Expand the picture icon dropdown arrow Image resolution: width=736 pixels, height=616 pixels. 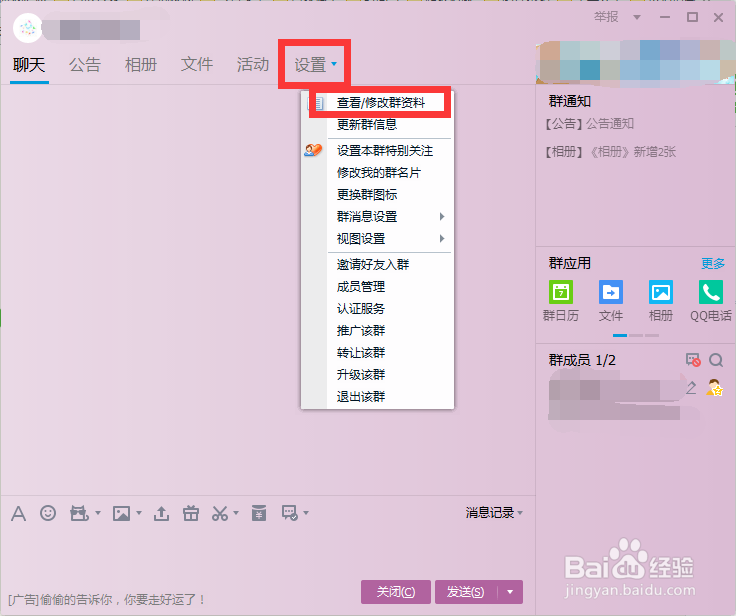point(139,513)
